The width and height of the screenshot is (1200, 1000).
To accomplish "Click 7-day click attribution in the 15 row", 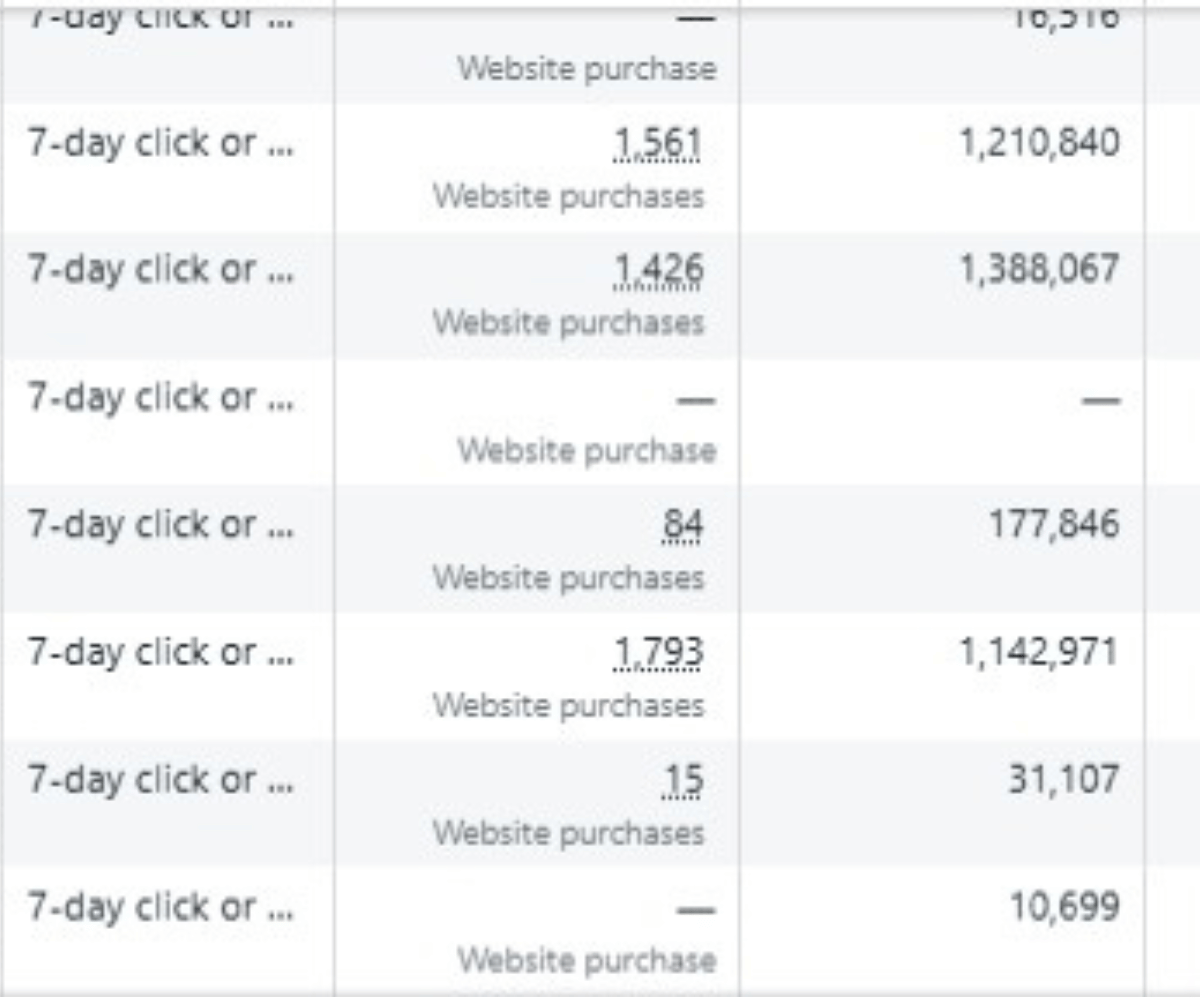I will point(160,779).
